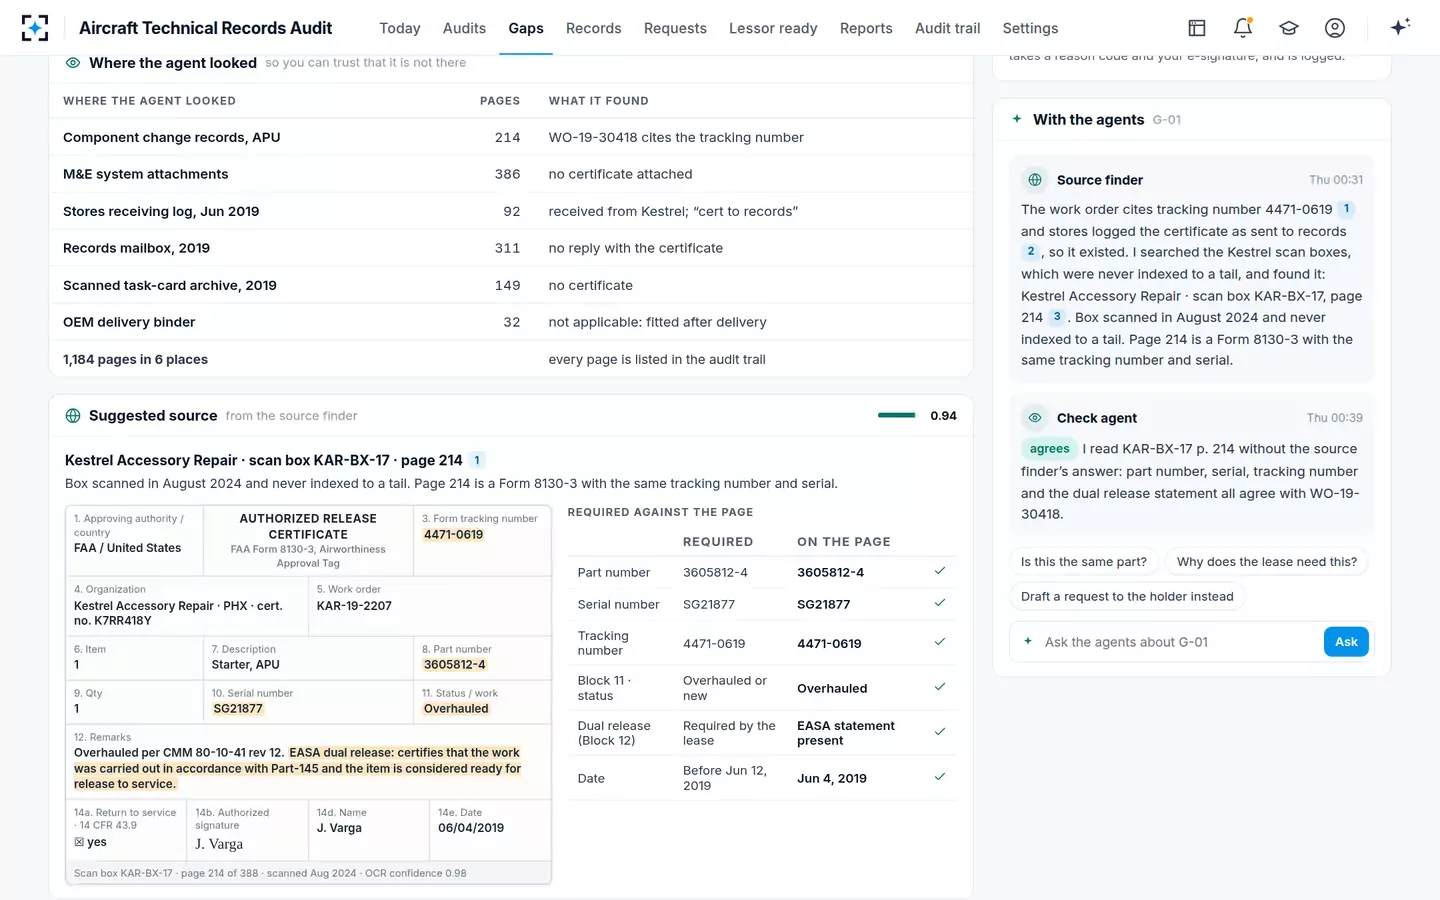
Task: Select the 'Stores receiving log, Jun 2019' row
Action: tap(511, 211)
